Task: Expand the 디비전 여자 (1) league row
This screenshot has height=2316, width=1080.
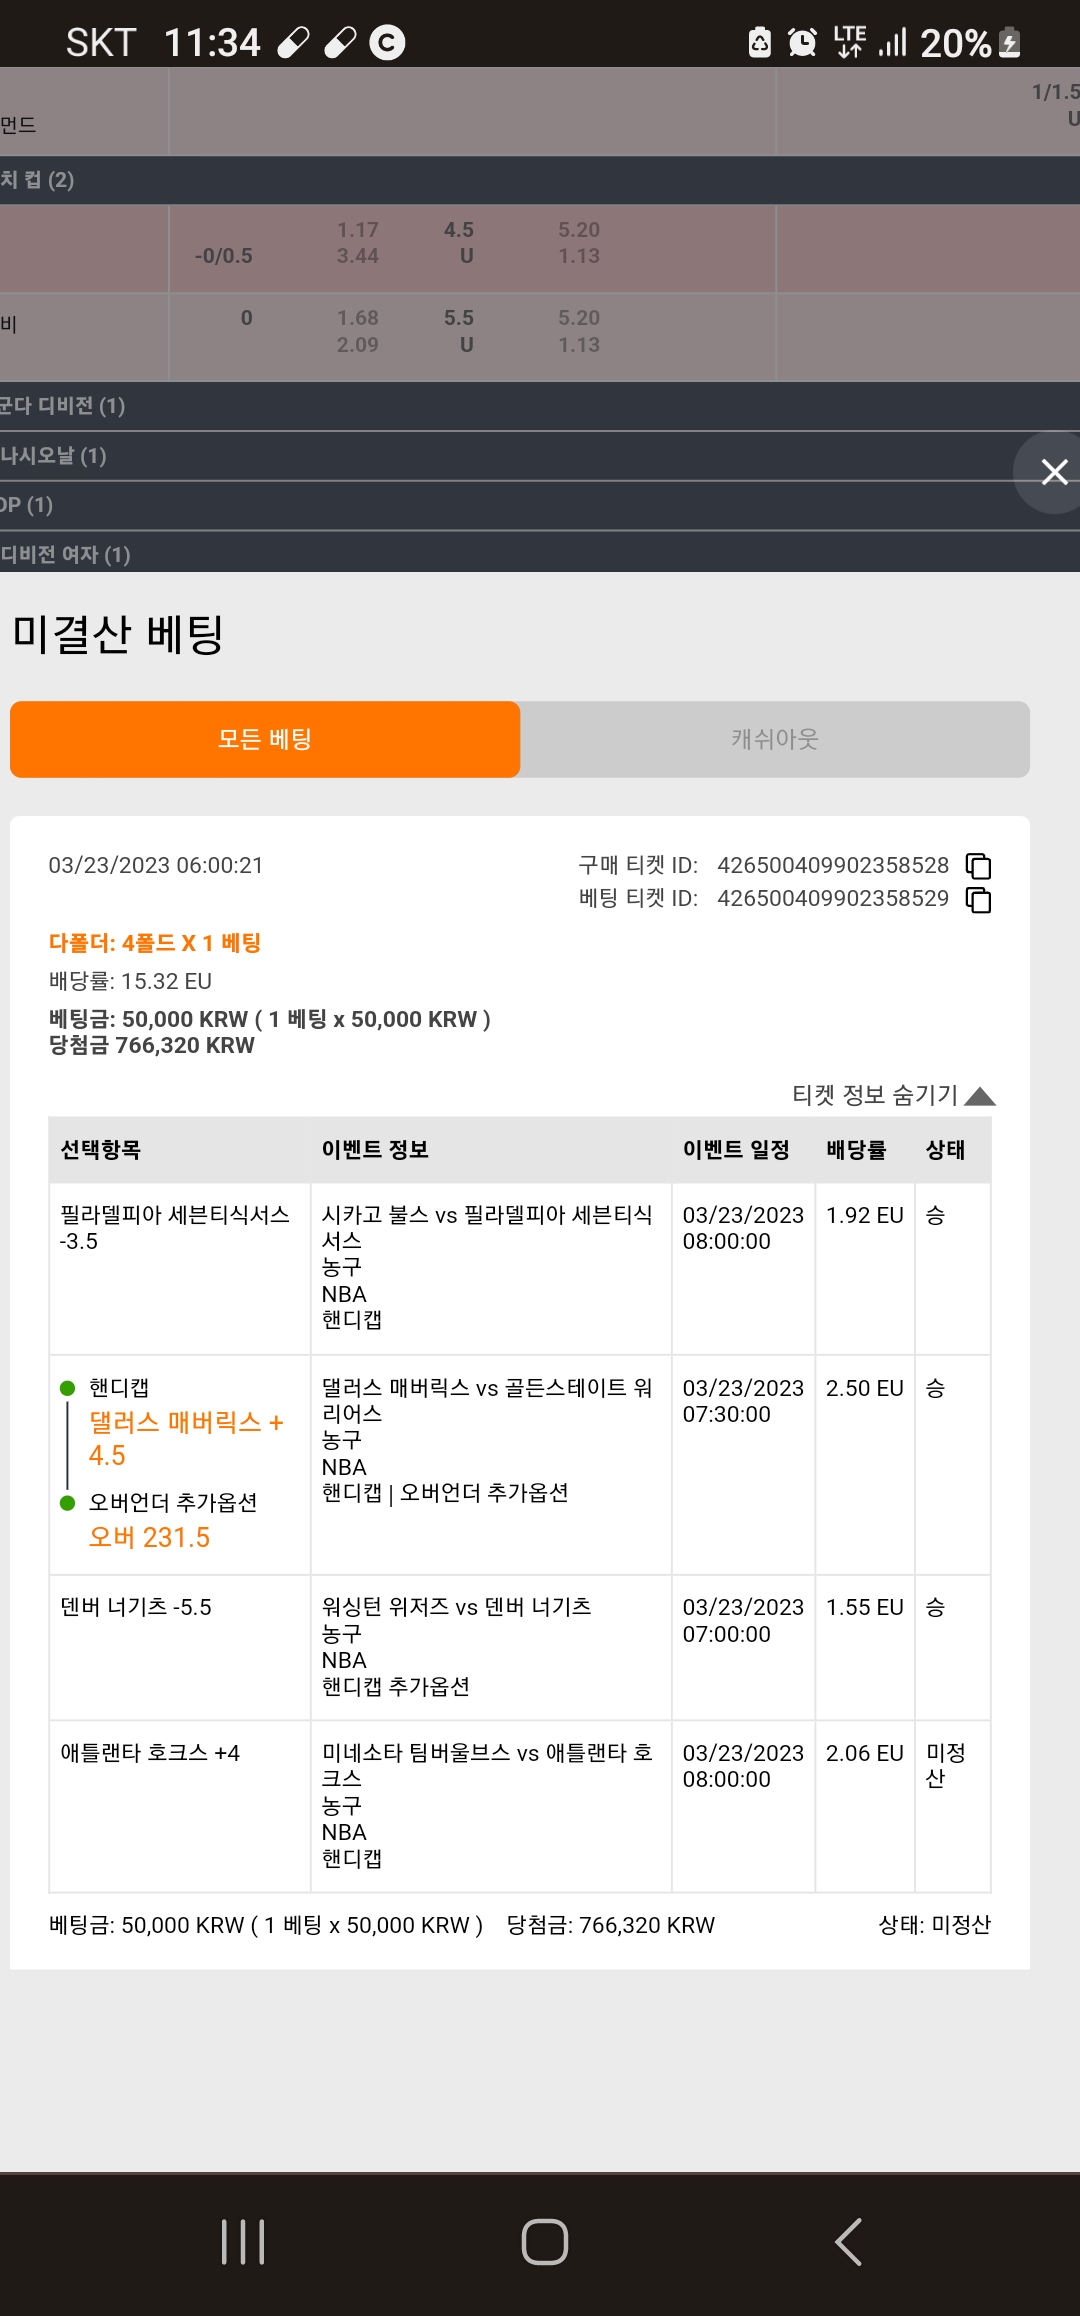Action: (540, 554)
